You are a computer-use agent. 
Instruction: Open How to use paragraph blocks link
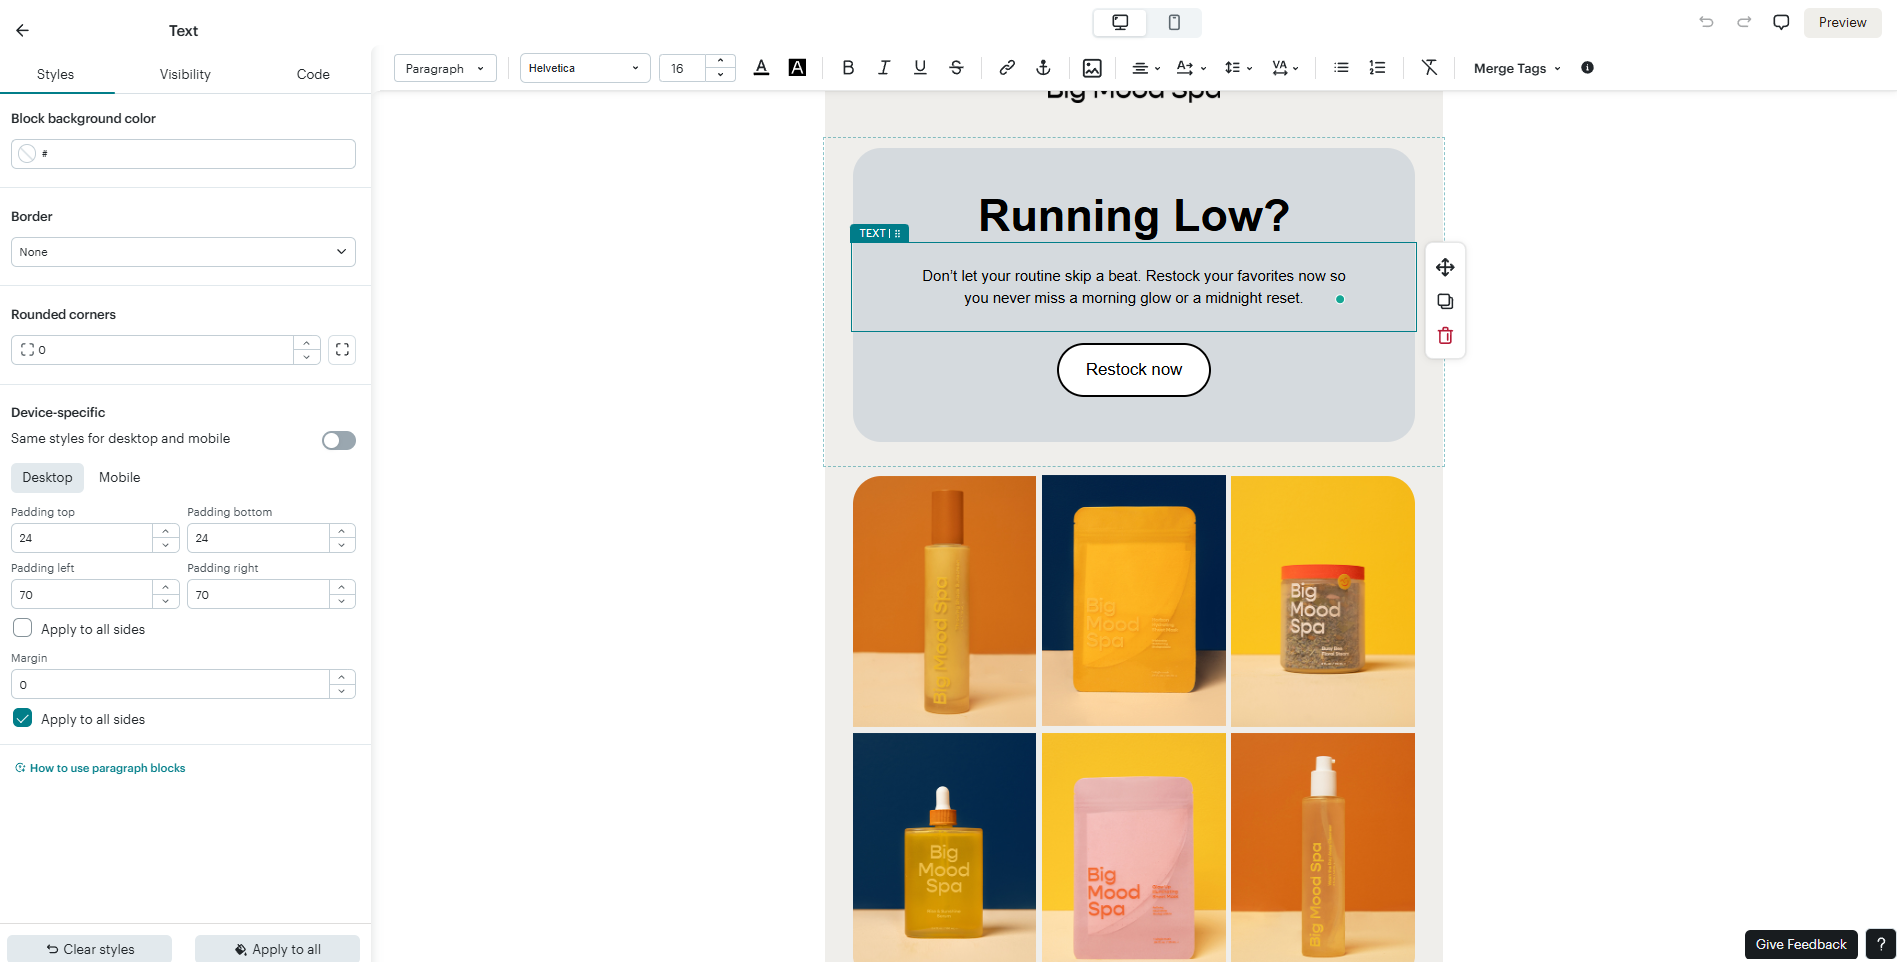[101, 768]
